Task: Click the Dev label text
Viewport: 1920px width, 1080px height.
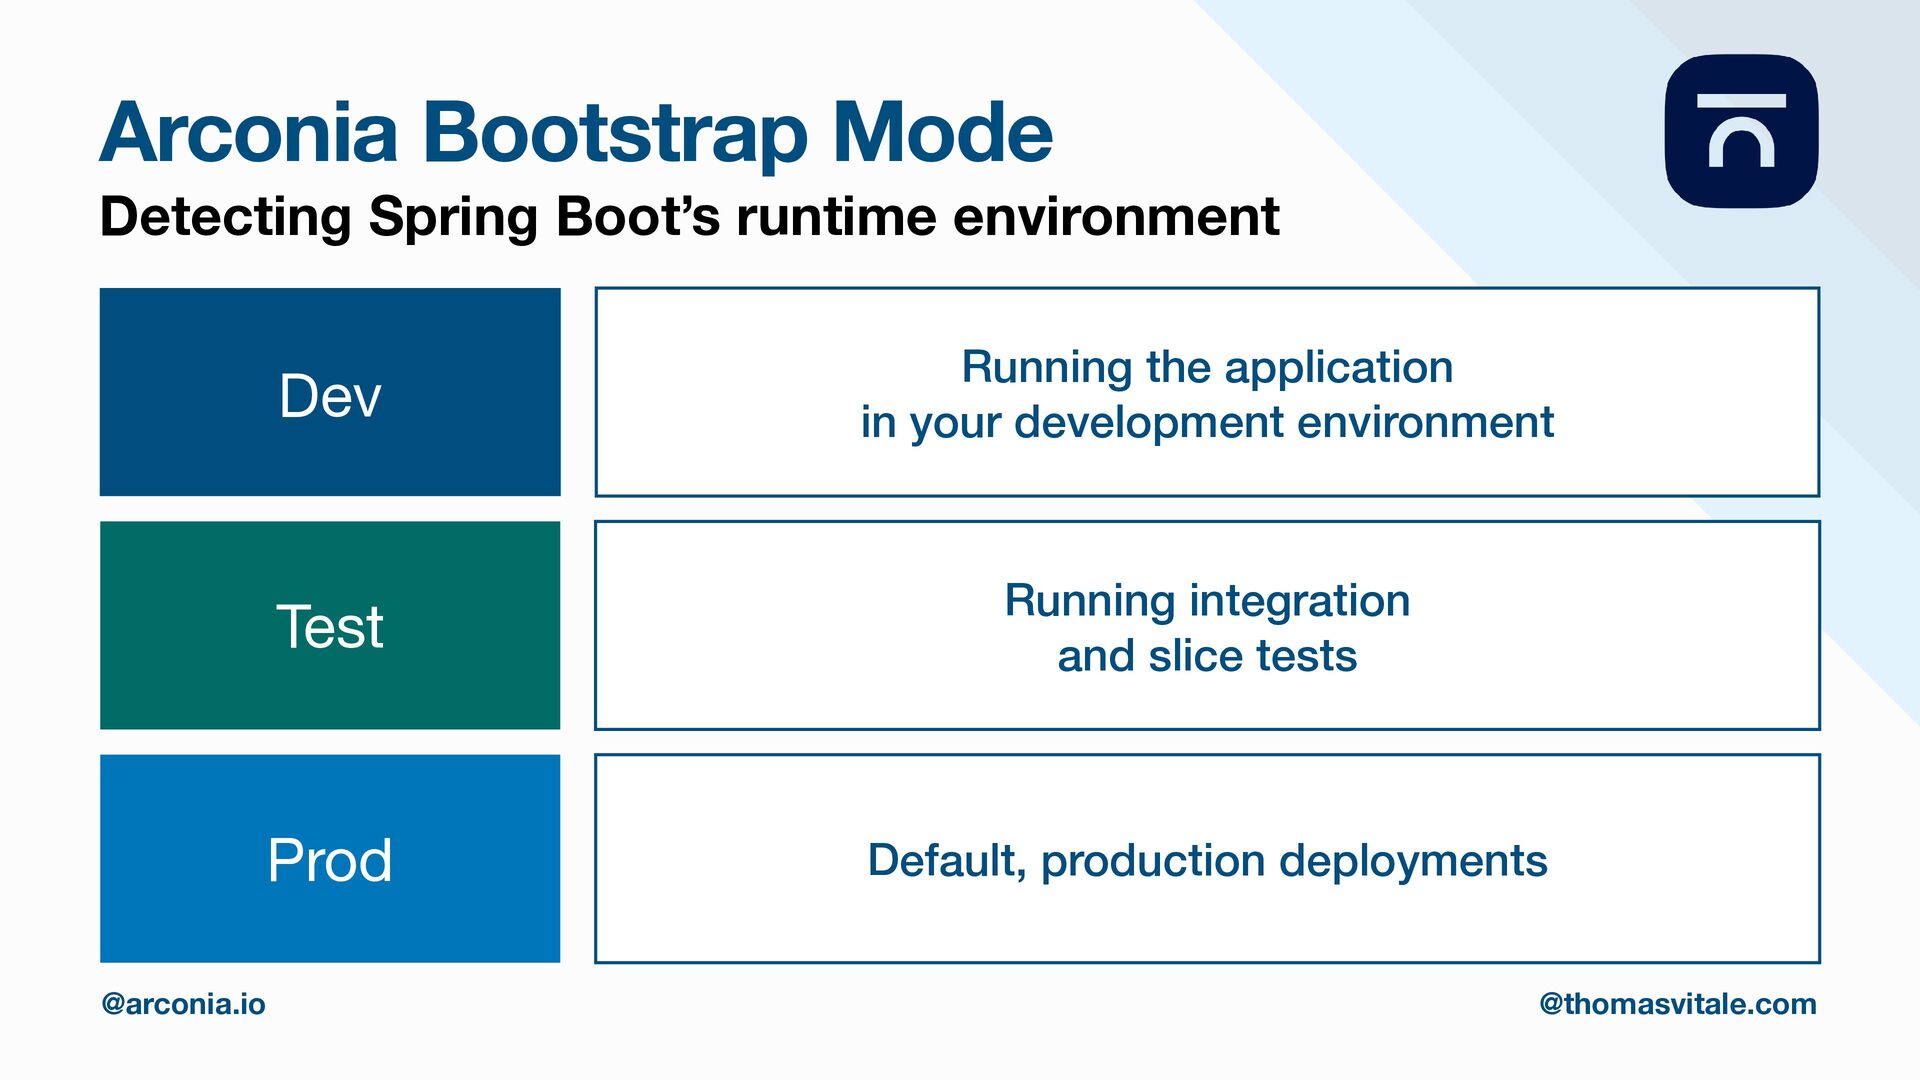Action: tap(330, 396)
